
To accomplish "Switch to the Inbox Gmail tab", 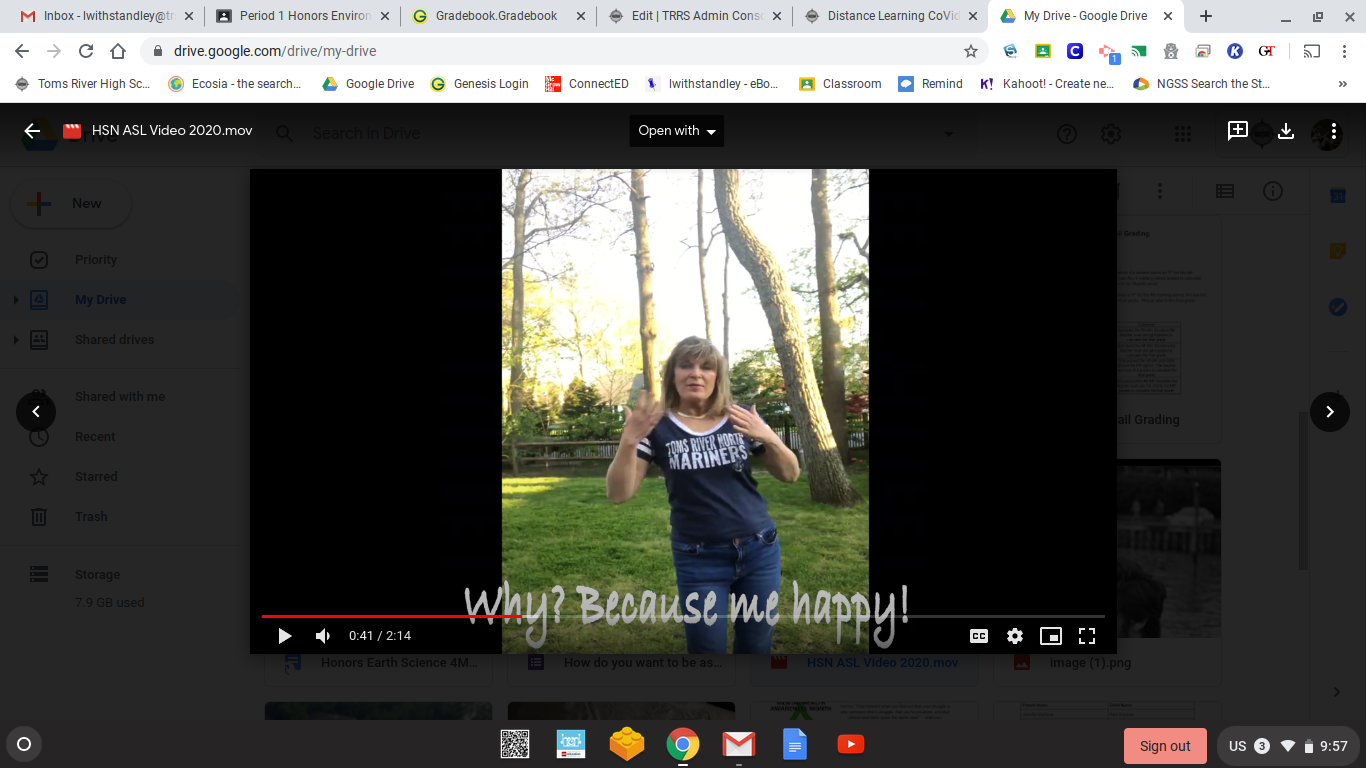I will pos(109,16).
